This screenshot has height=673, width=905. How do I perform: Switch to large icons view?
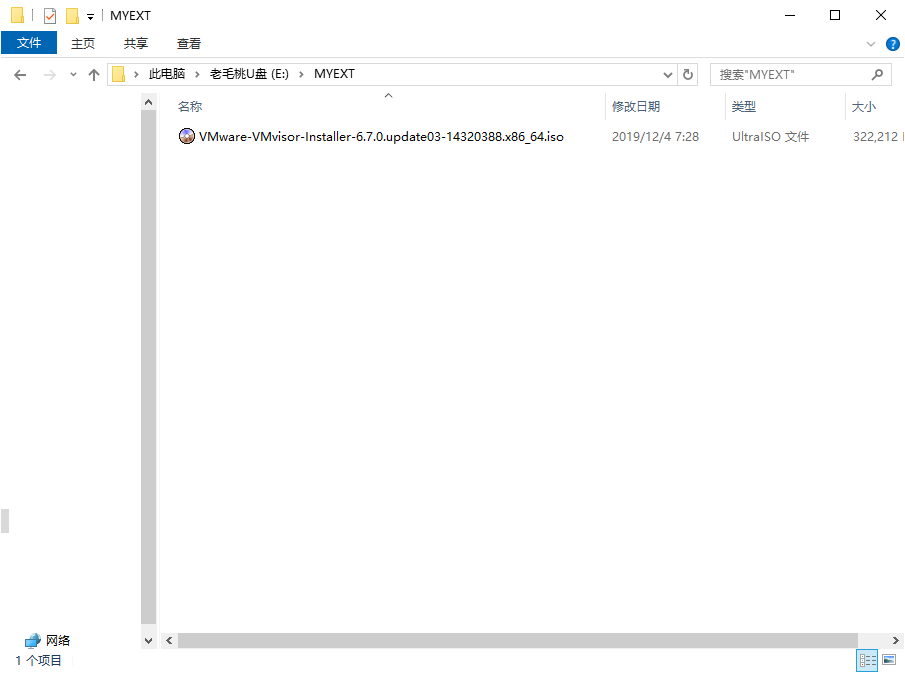tap(889, 660)
